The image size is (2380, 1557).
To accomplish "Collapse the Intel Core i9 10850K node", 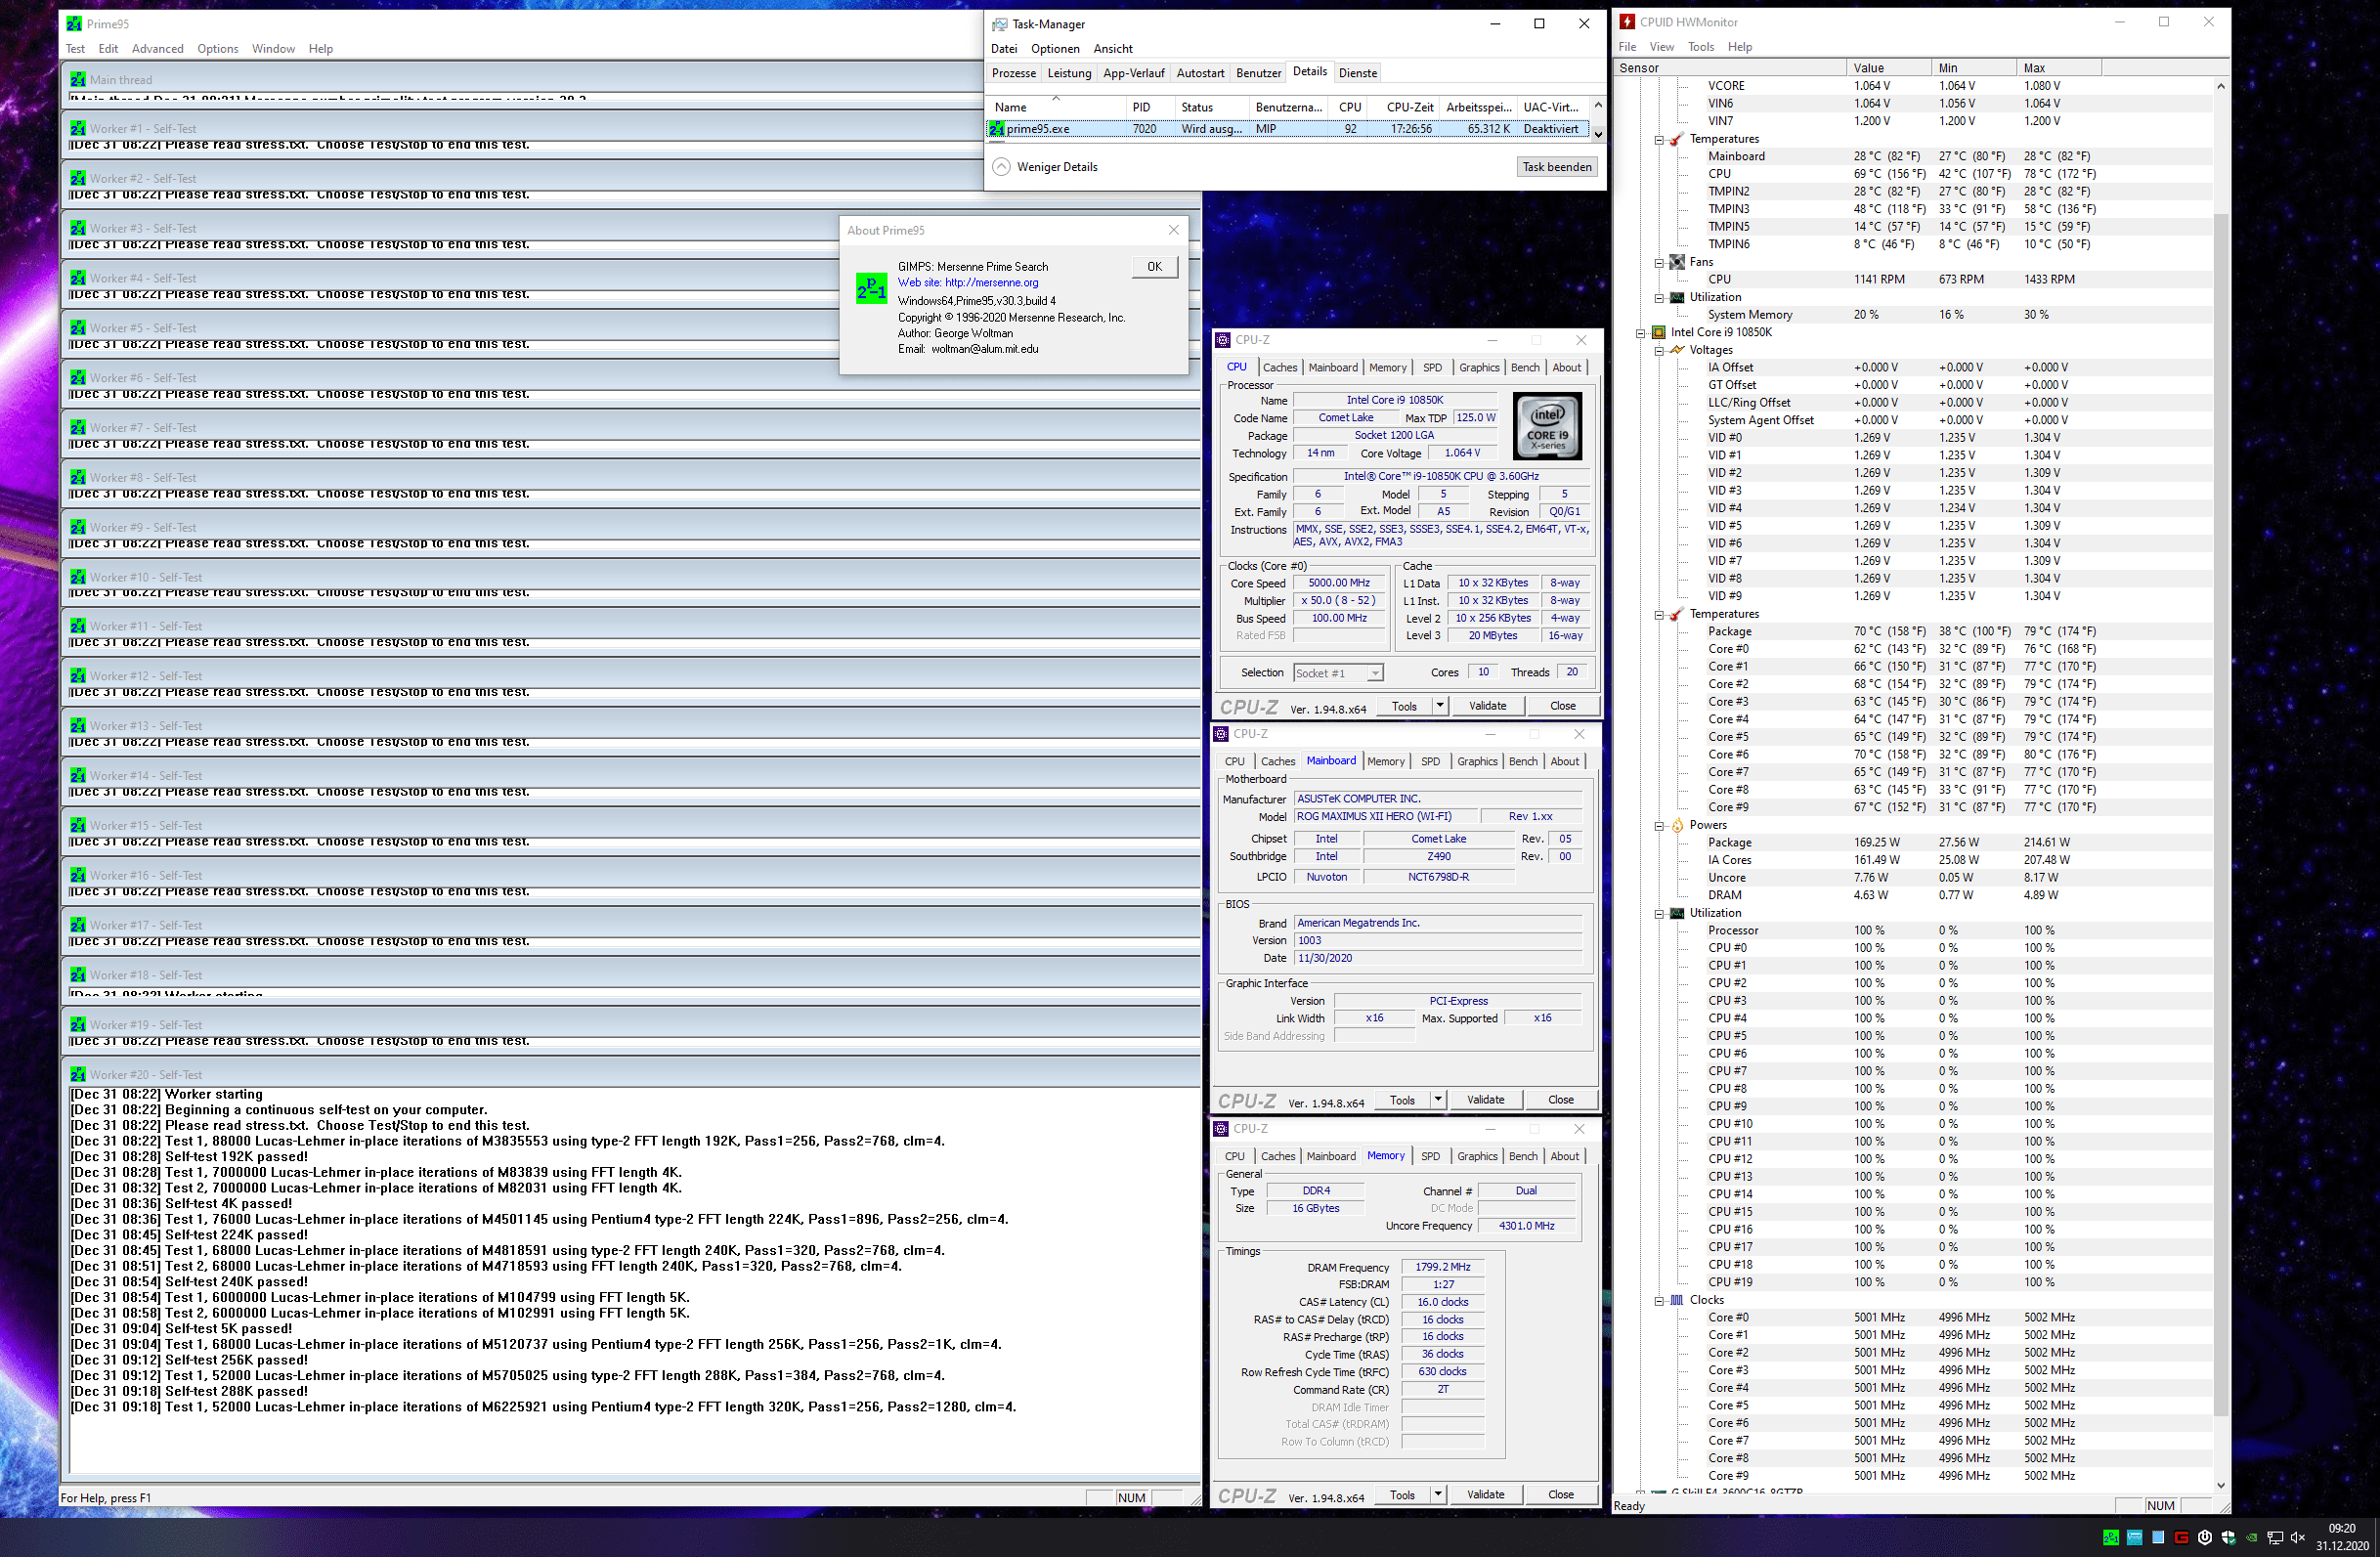I will coord(1641,333).
